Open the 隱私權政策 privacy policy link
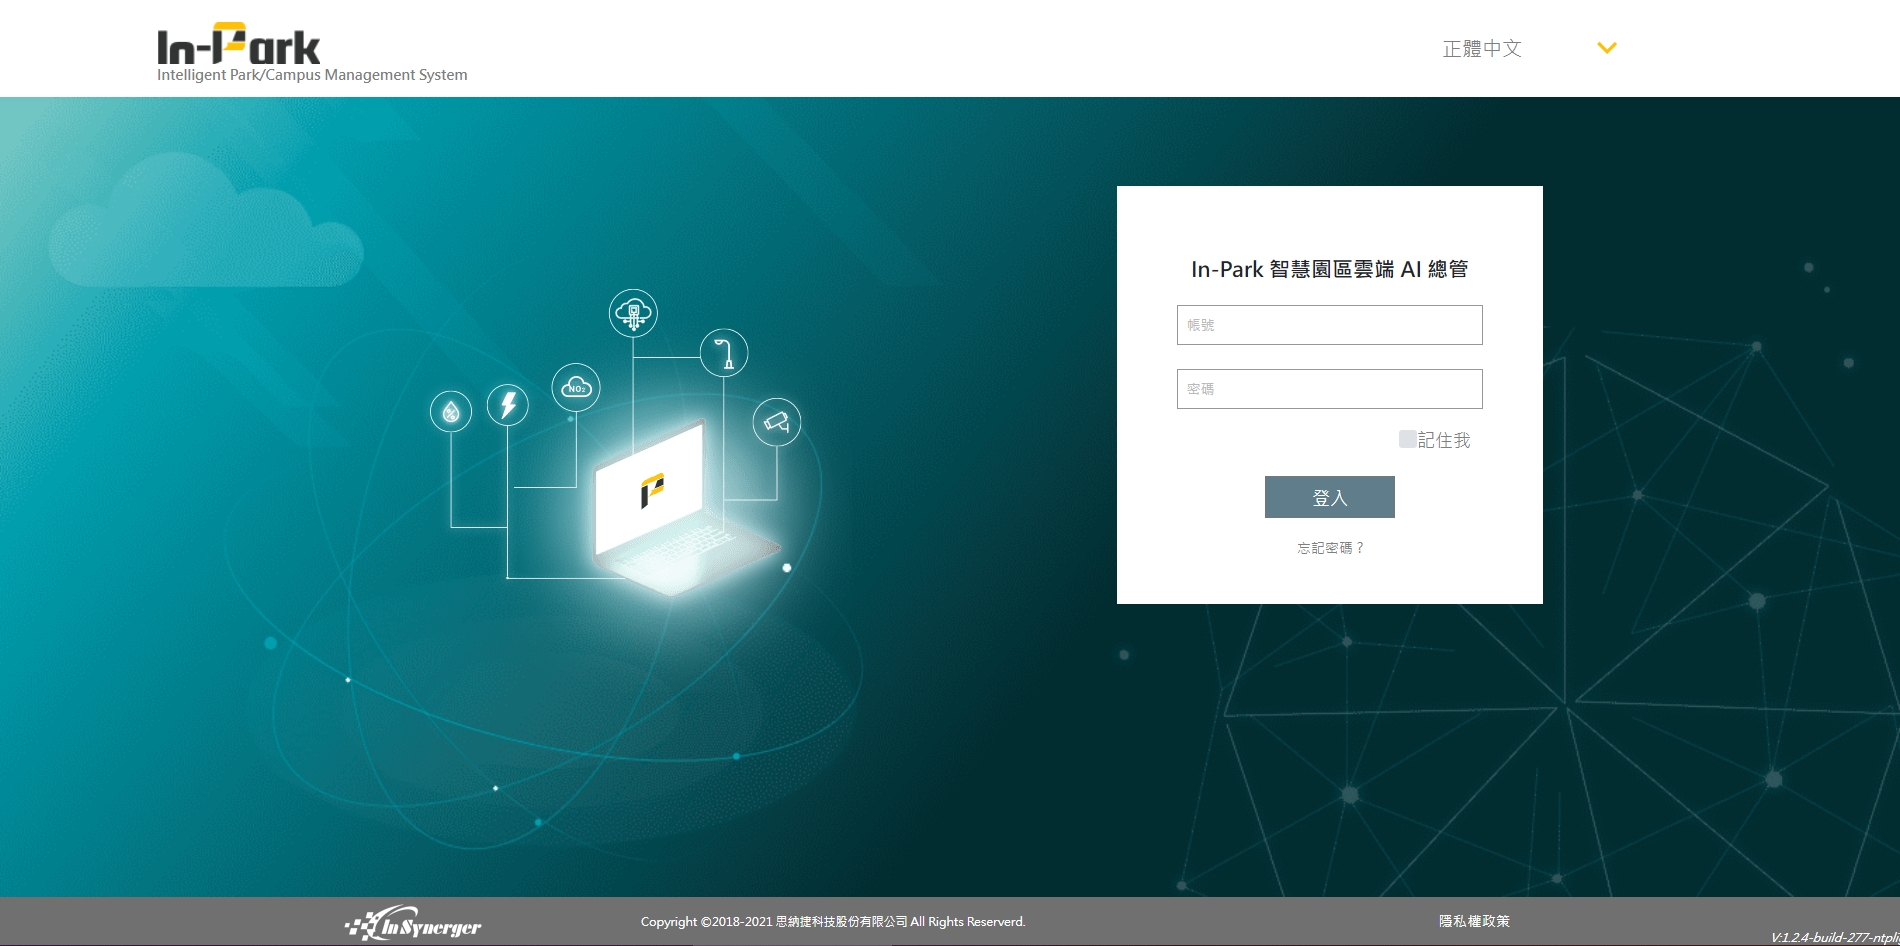Viewport: 1900px width, 946px height. [x=1474, y=921]
